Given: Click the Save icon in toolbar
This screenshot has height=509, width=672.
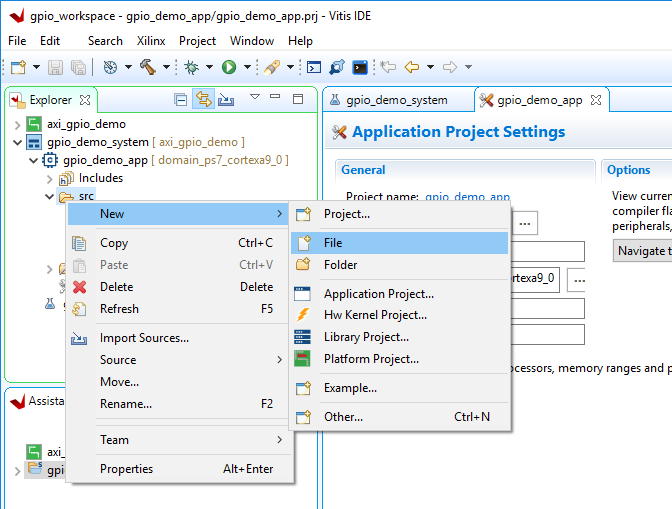Looking at the screenshot, I should 55,67.
